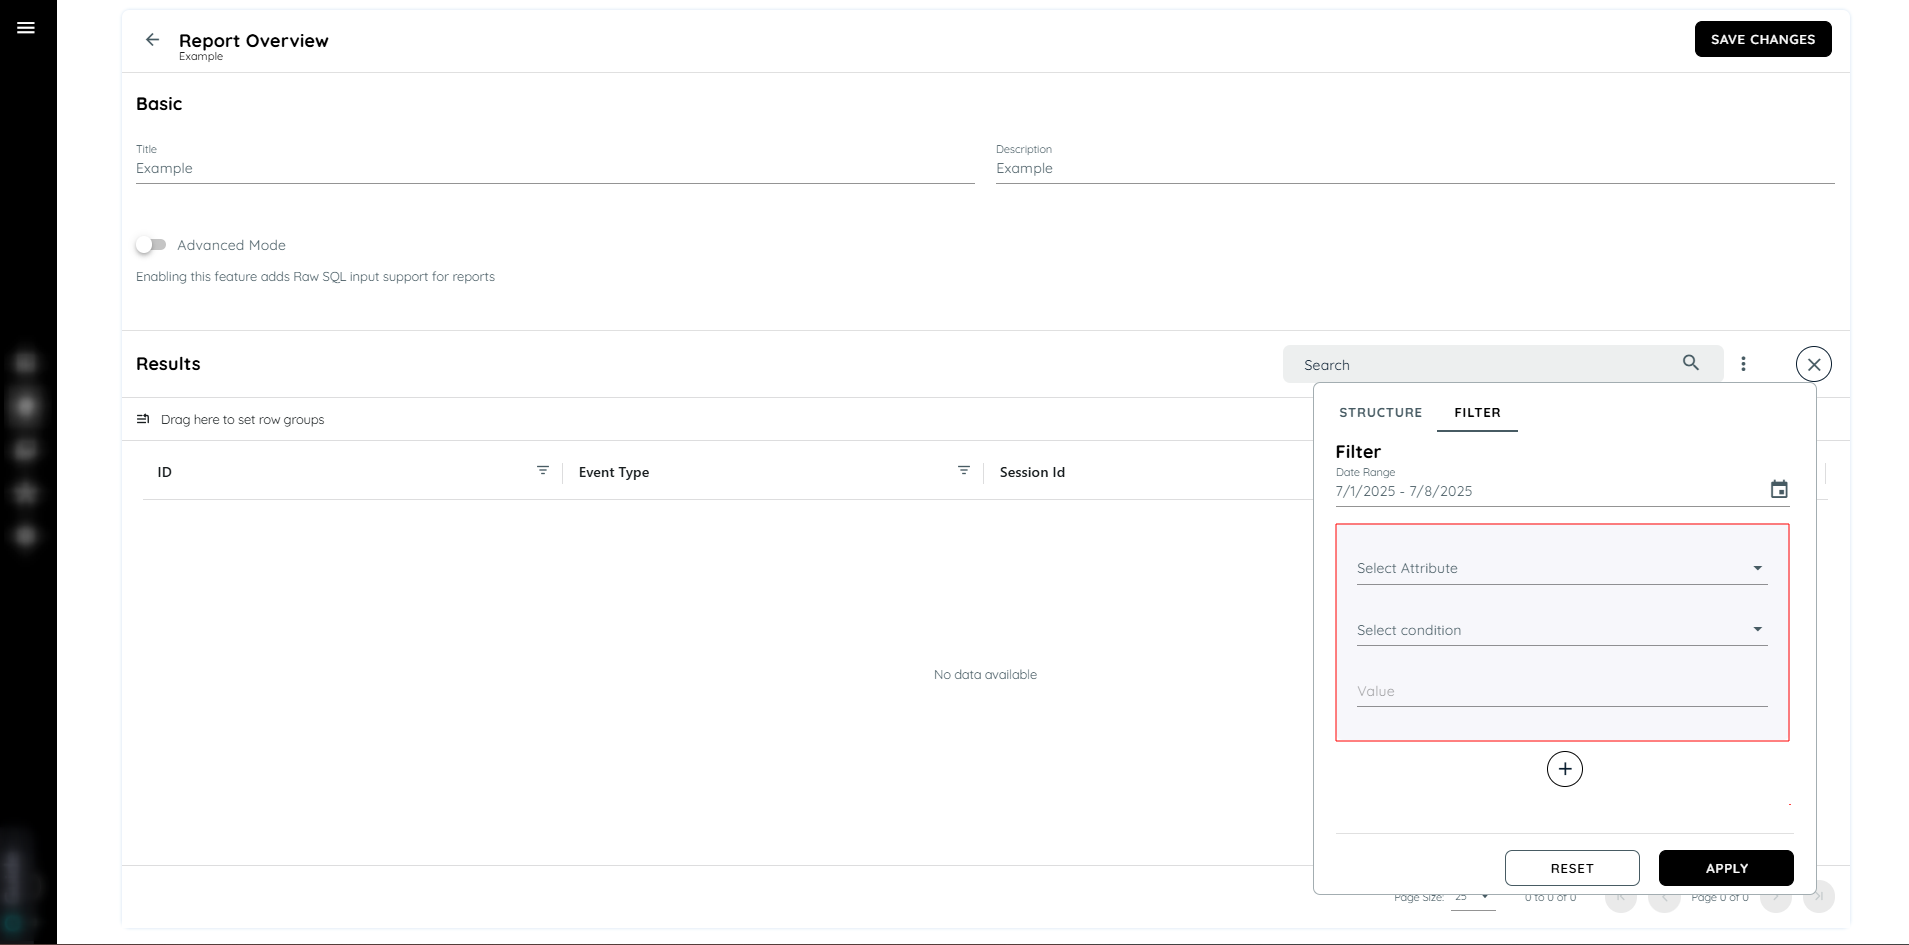The image size is (1909, 945).
Task: Open the date range calendar icon
Action: tap(1779, 489)
